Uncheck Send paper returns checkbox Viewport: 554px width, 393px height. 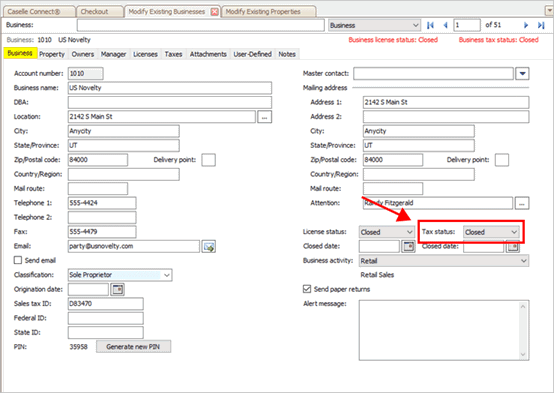coord(307,289)
